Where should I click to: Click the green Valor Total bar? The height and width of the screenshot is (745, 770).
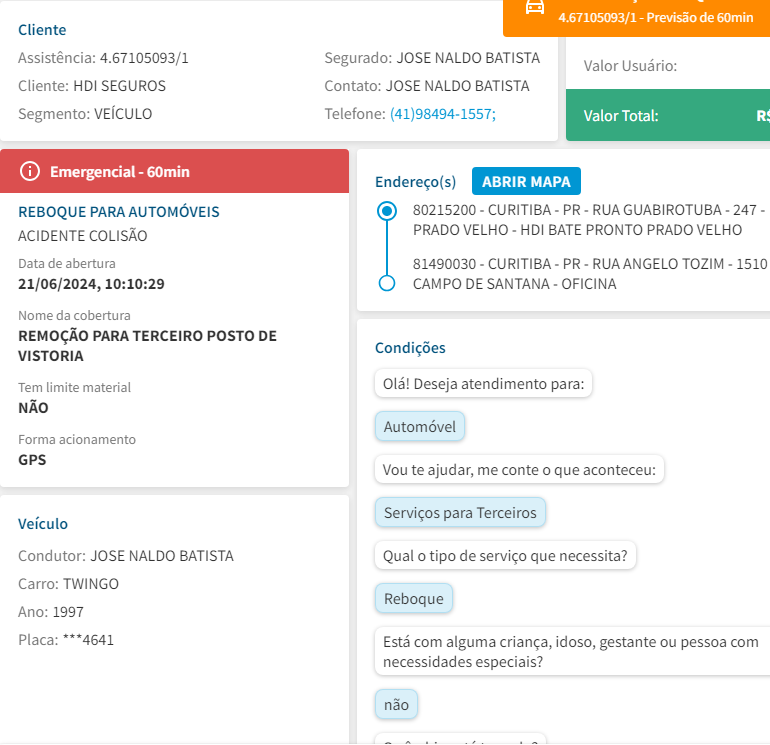click(668, 115)
